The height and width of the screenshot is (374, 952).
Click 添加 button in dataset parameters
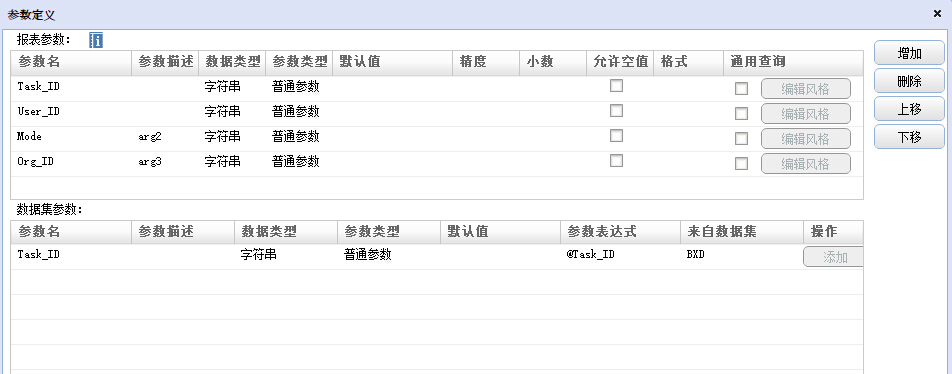[834, 257]
